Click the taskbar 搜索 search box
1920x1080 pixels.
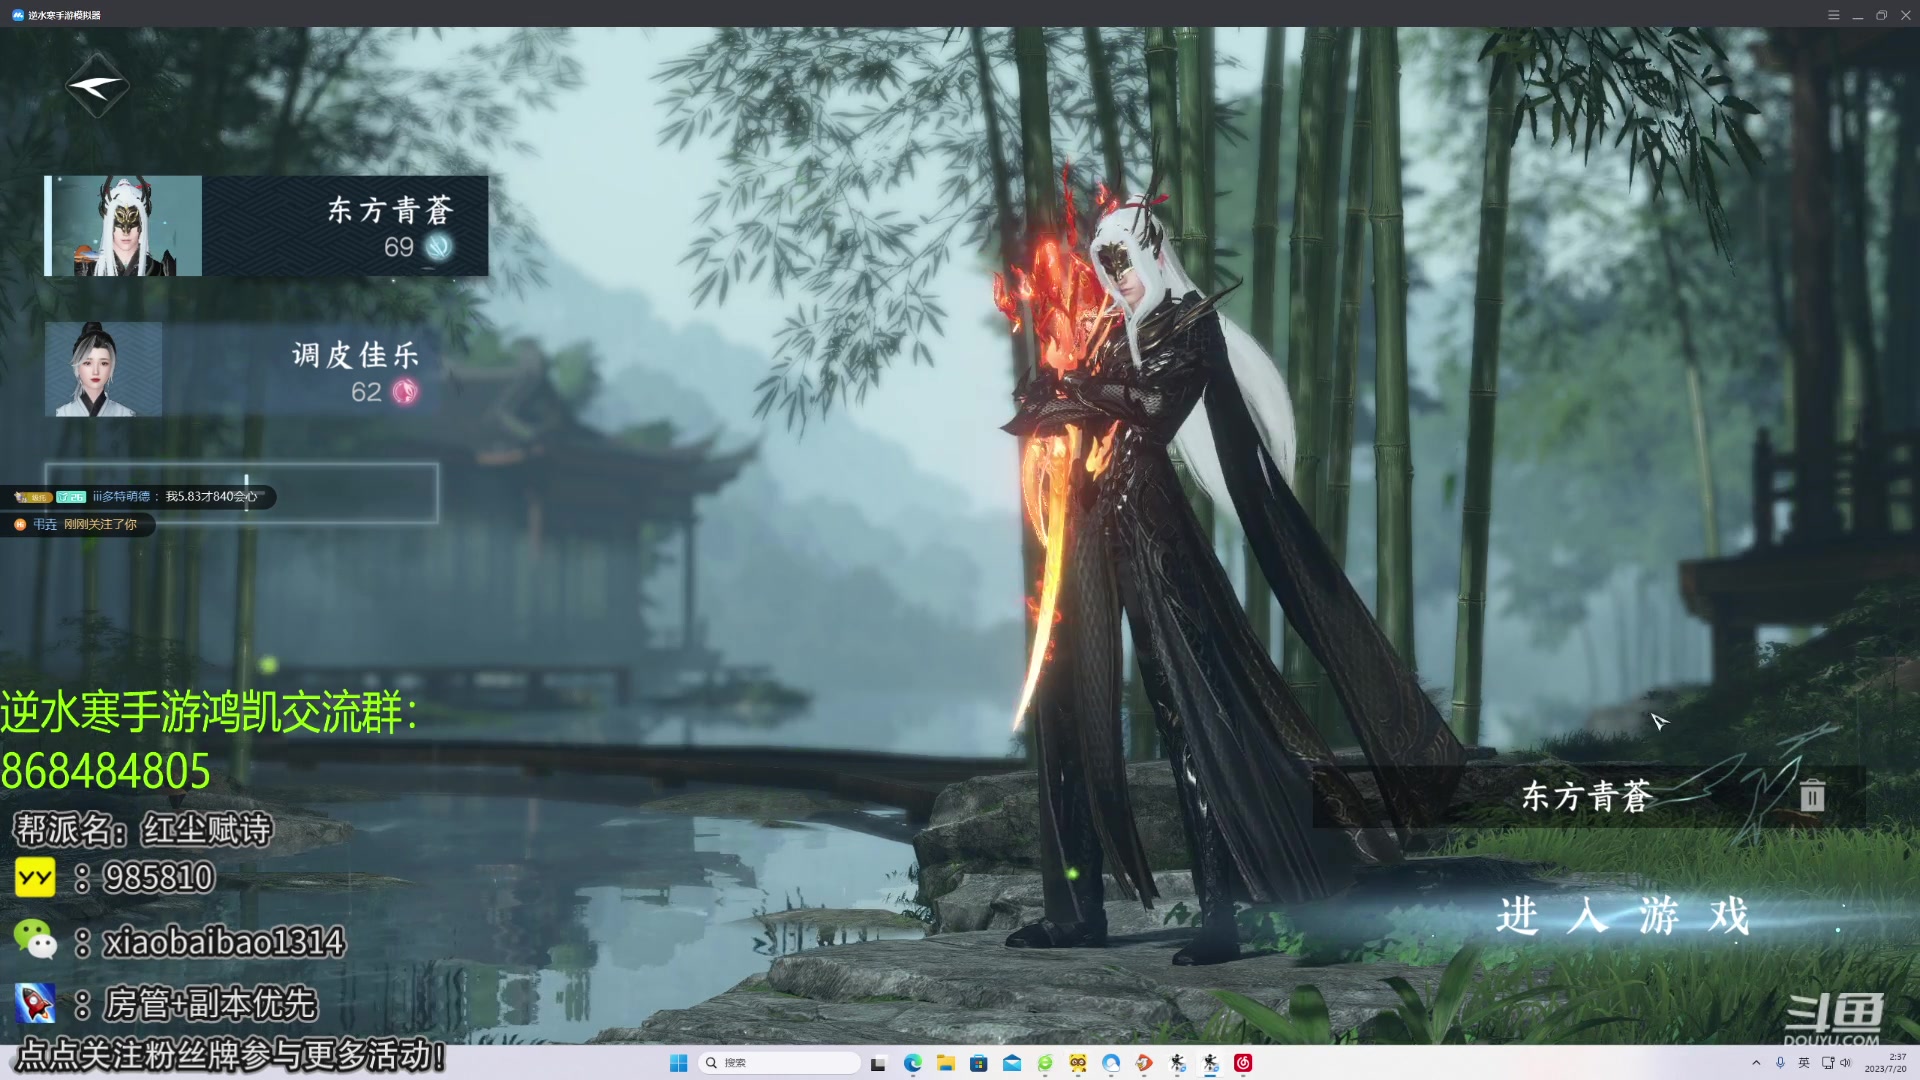[x=781, y=1063]
